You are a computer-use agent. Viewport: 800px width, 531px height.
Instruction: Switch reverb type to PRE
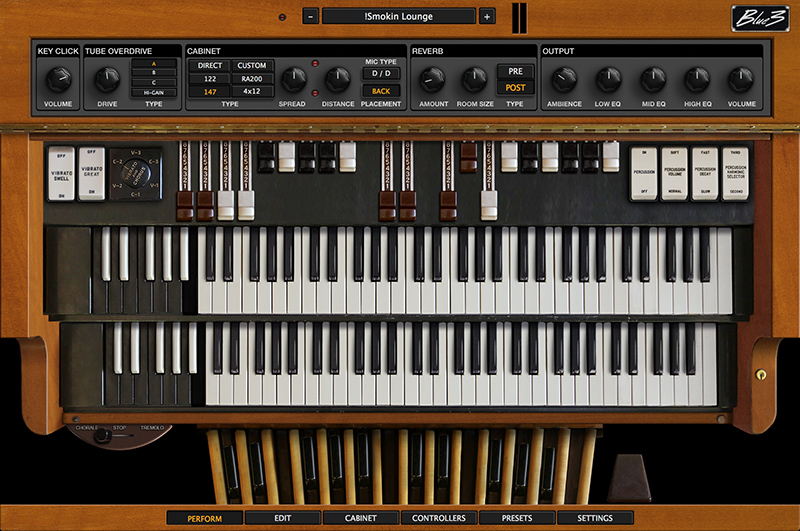pos(515,72)
